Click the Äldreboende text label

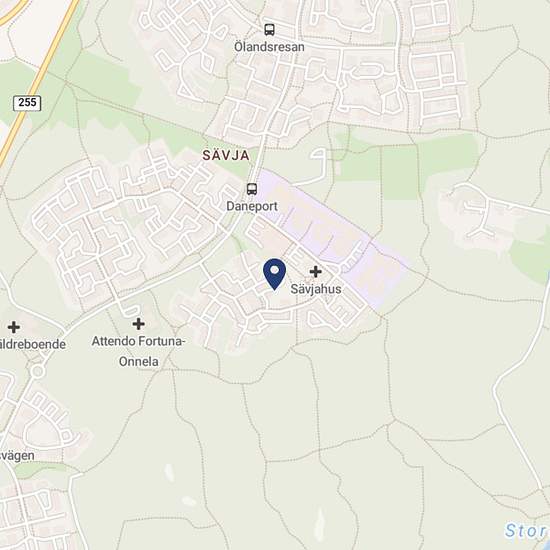pyautogui.click(x=33, y=344)
